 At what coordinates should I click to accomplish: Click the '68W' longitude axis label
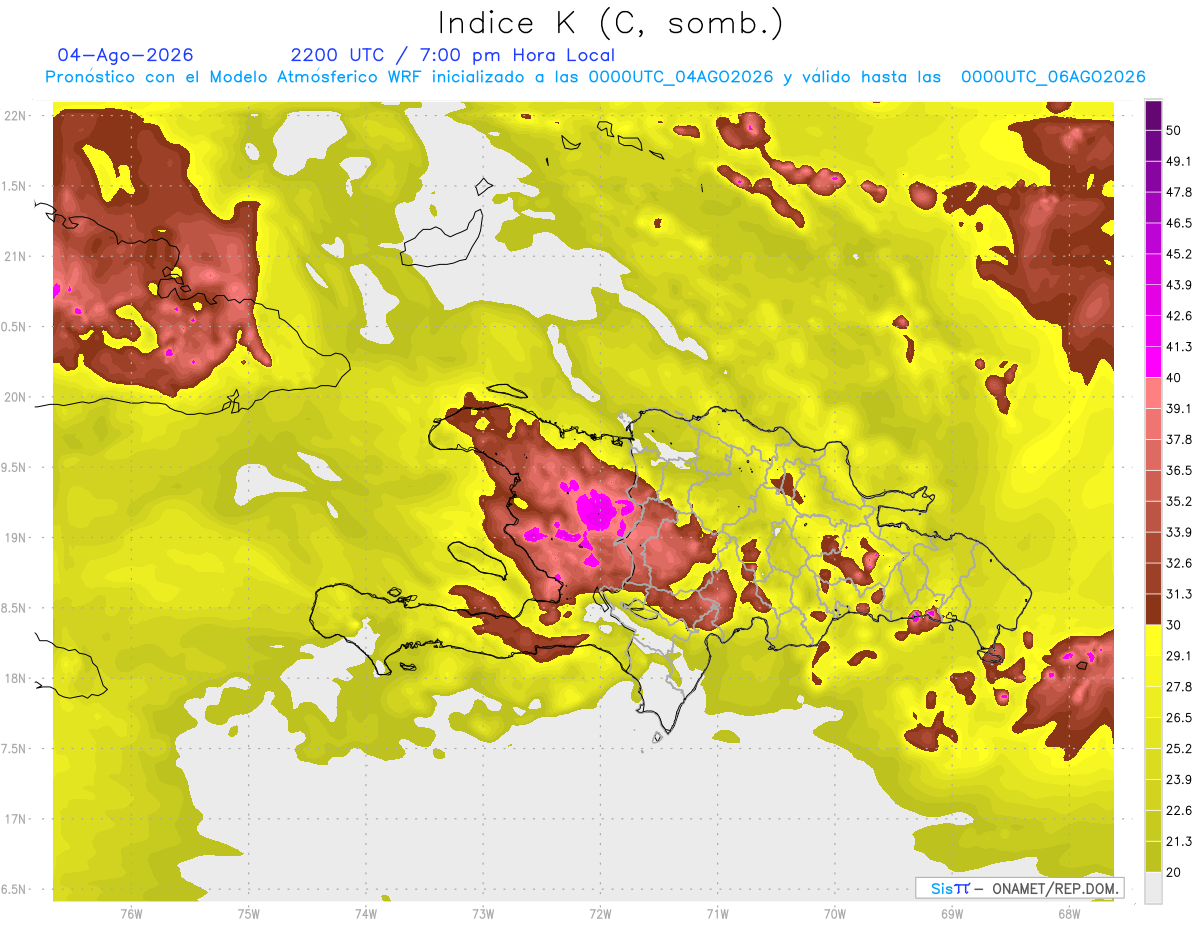click(x=1068, y=913)
